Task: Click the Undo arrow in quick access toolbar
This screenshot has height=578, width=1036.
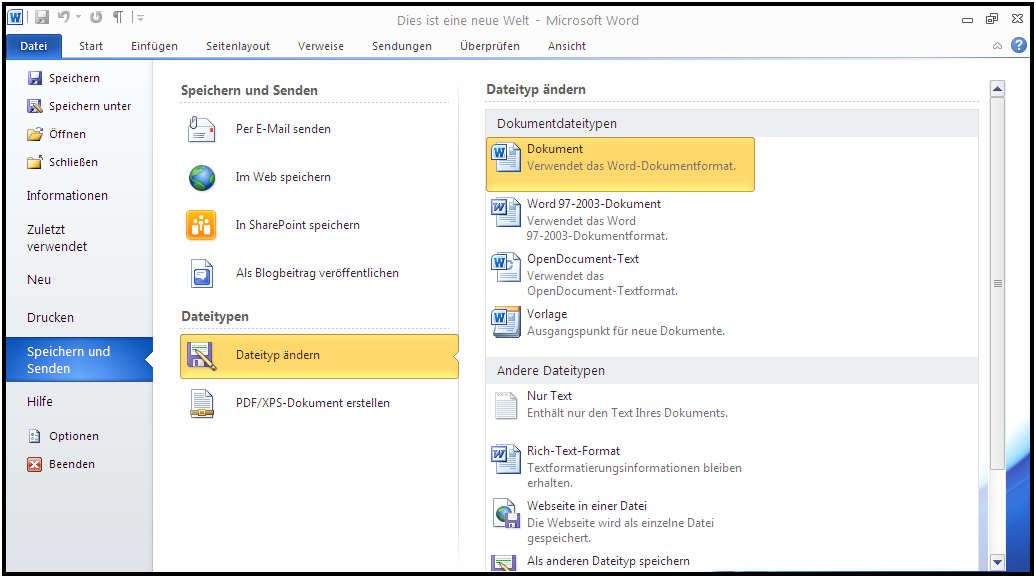Action: coord(63,17)
